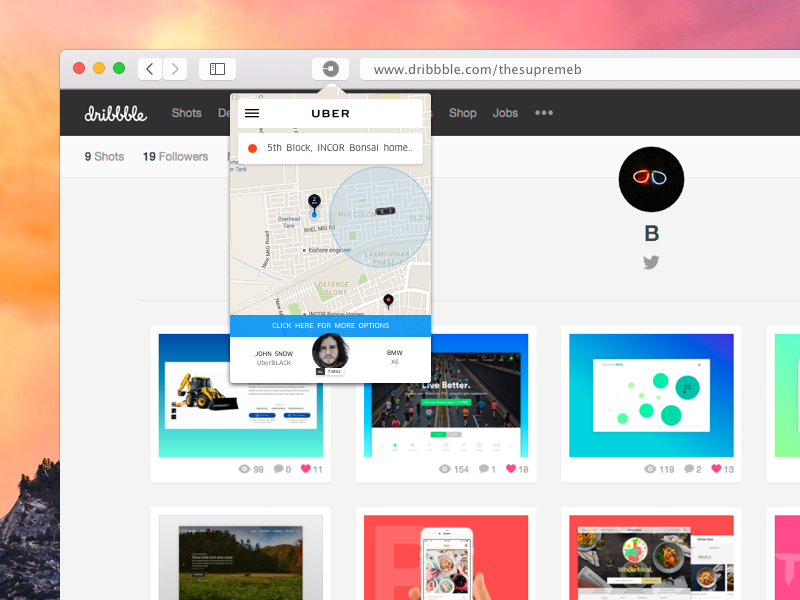Click the heart icon showing 18 likes

coord(511,468)
